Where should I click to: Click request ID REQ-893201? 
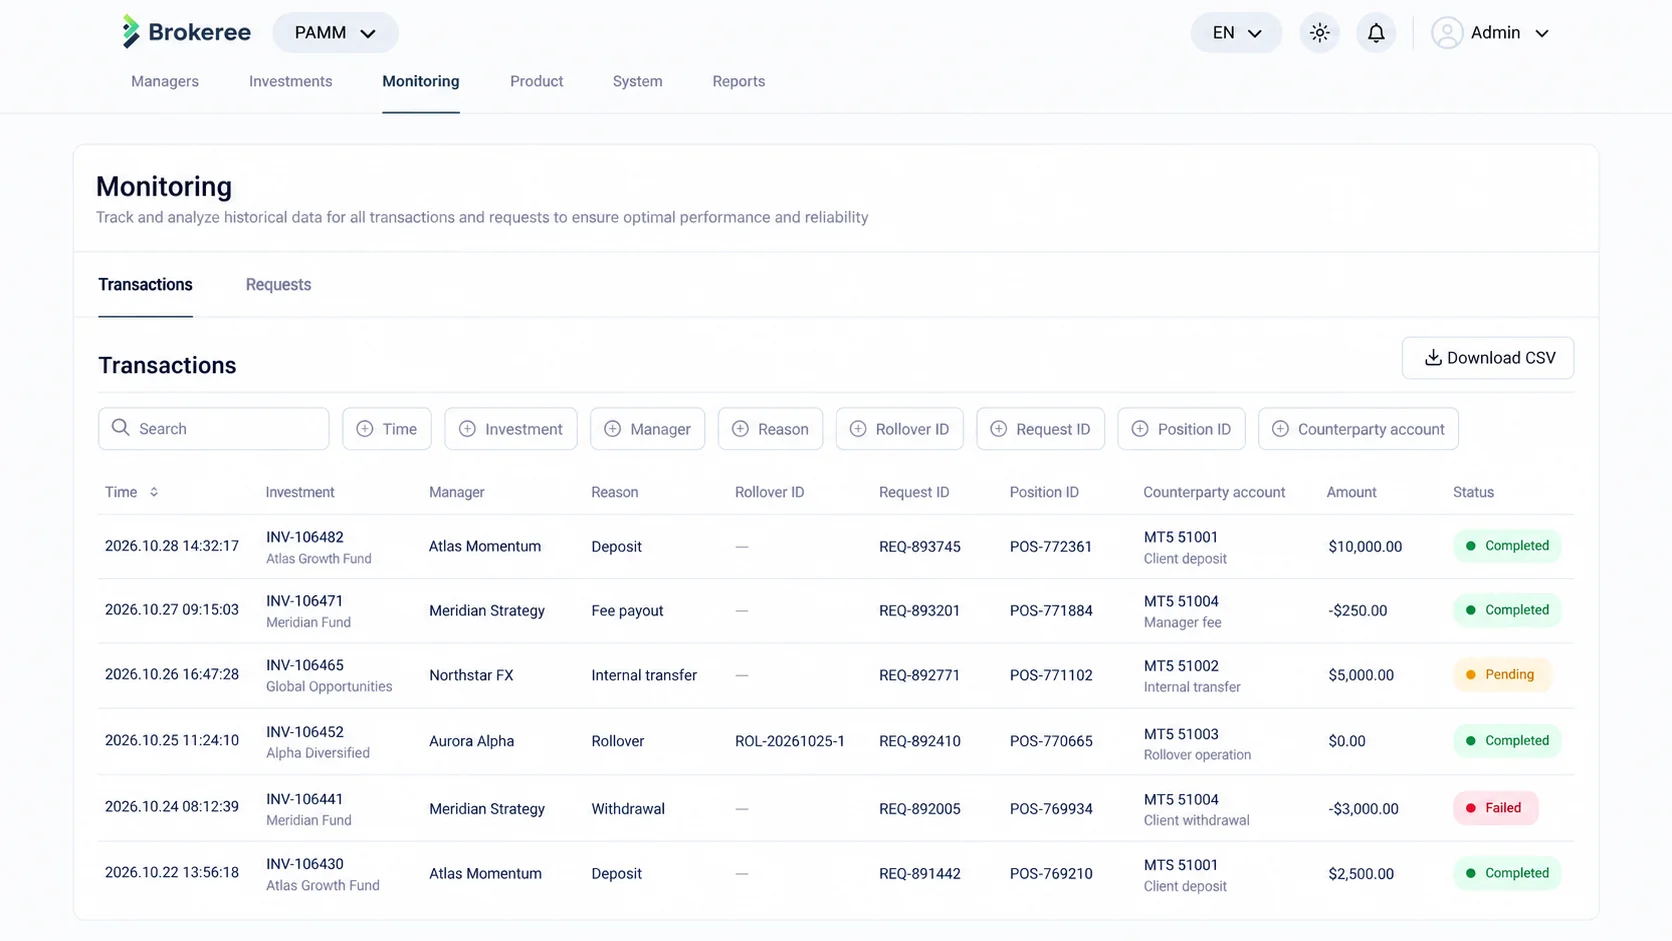[x=919, y=611]
